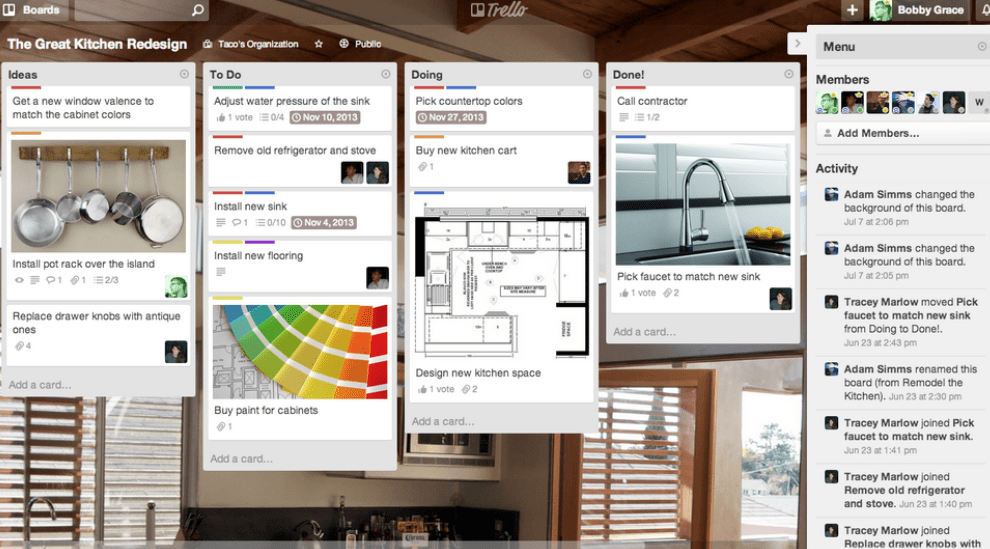Click green label on Adjust water pressure card
The height and width of the screenshot is (549, 990).
(x=228, y=88)
